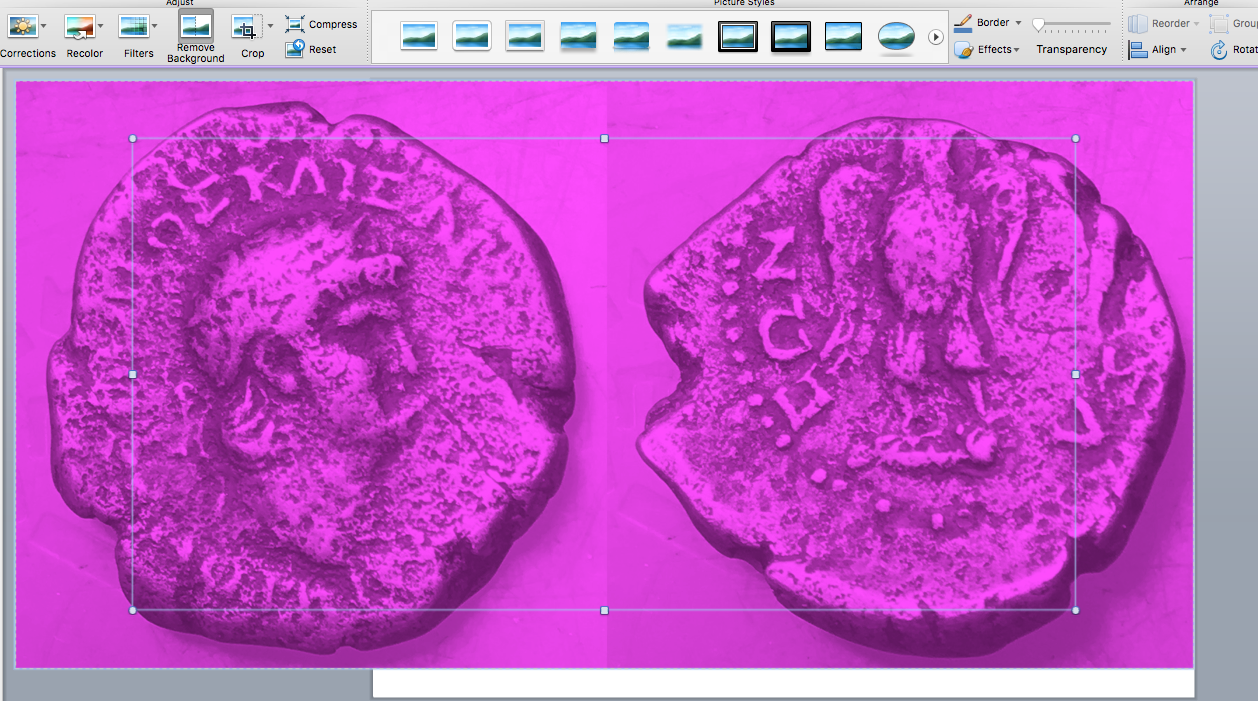This screenshot has height=701, width=1258.
Task: Expand the Crop dropdown arrow
Action: [x=270, y=26]
